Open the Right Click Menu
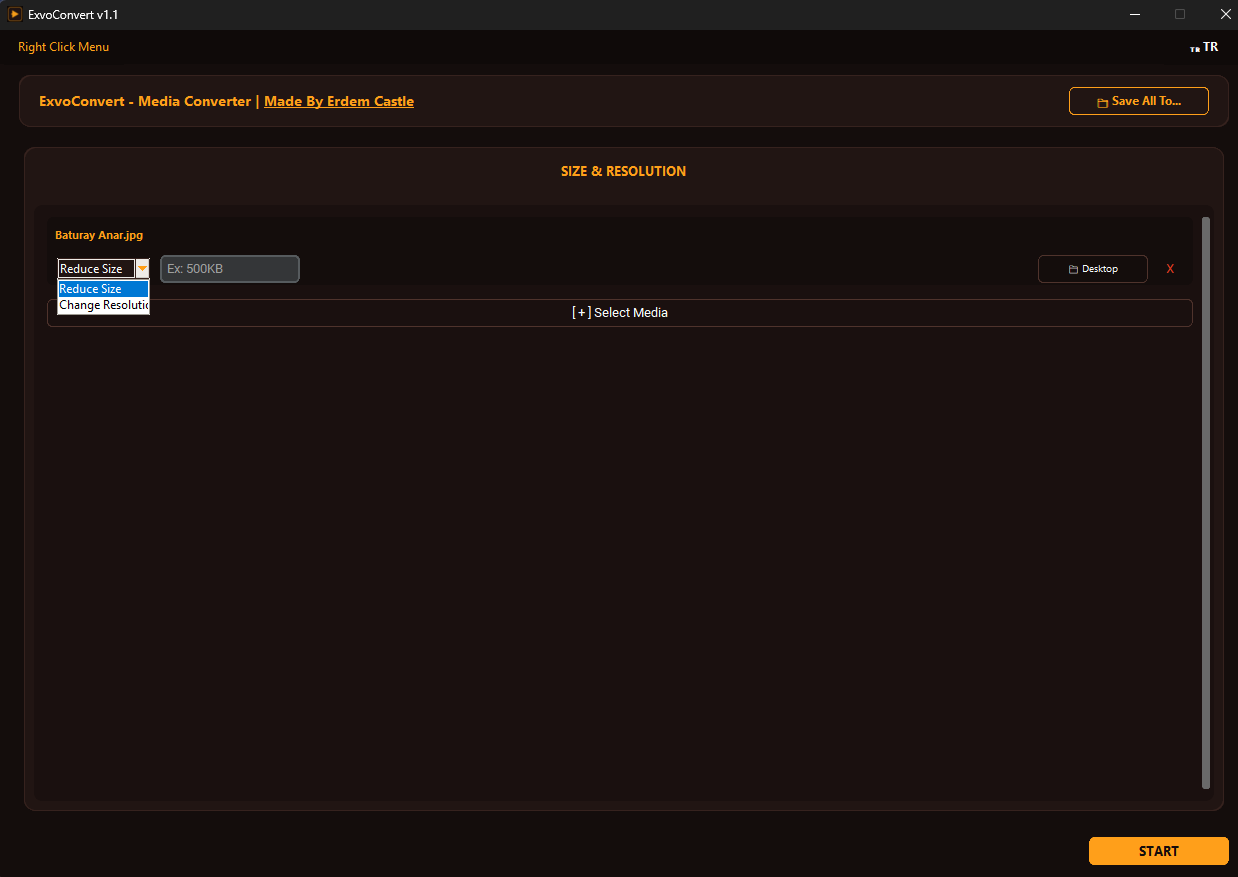Image resolution: width=1238 pixels, height=877 pixels. [x=64, y=47]
